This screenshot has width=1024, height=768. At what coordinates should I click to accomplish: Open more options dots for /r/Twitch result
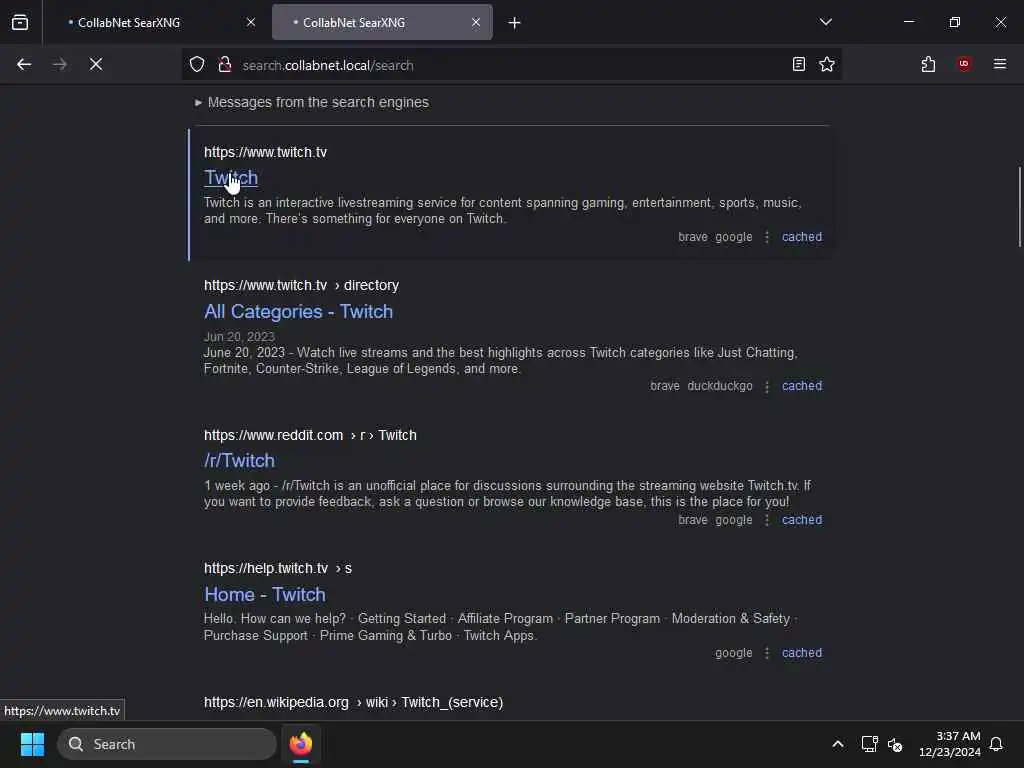767,520
